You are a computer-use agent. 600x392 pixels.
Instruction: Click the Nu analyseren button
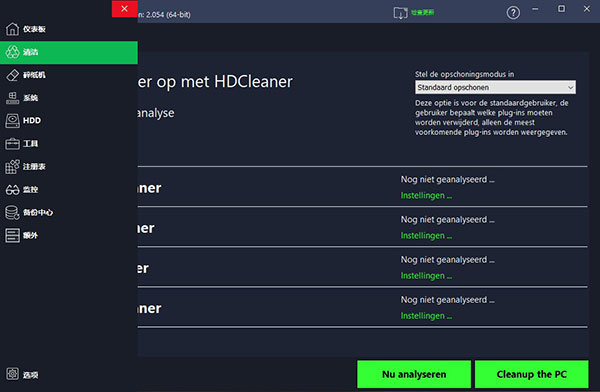(x=414, y=374)
